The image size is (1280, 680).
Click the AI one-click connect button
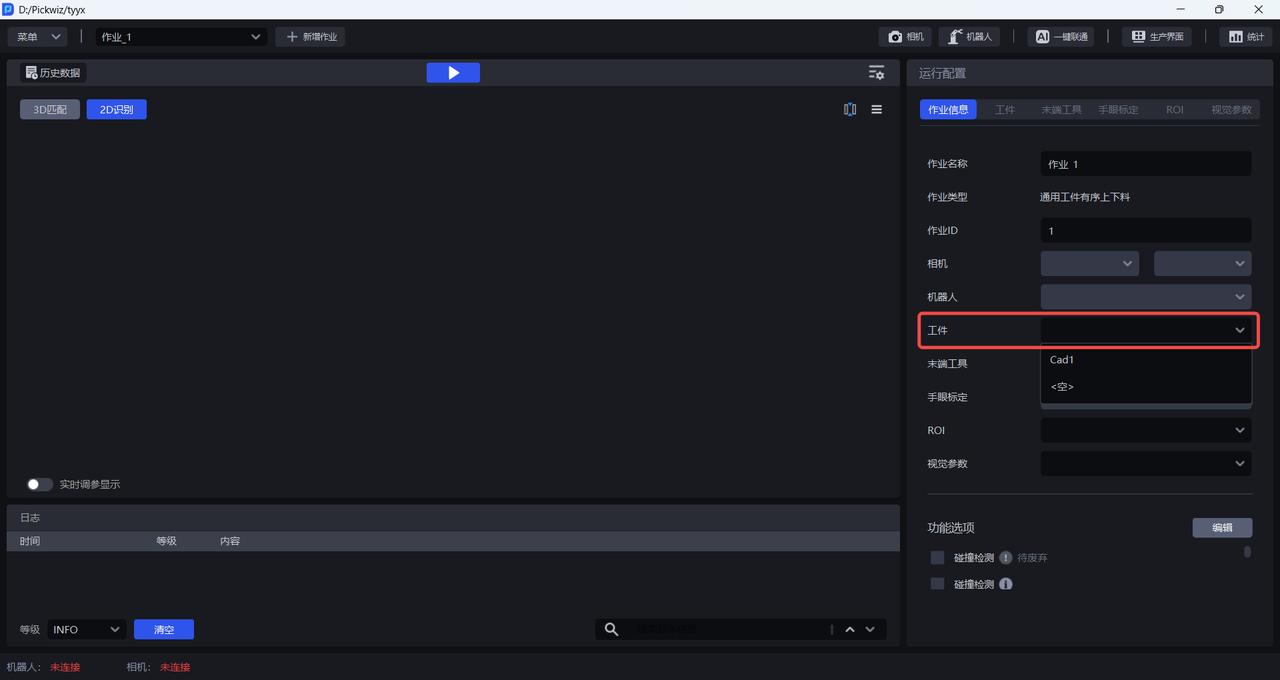pyautogui.click(x=1060, y=37)
